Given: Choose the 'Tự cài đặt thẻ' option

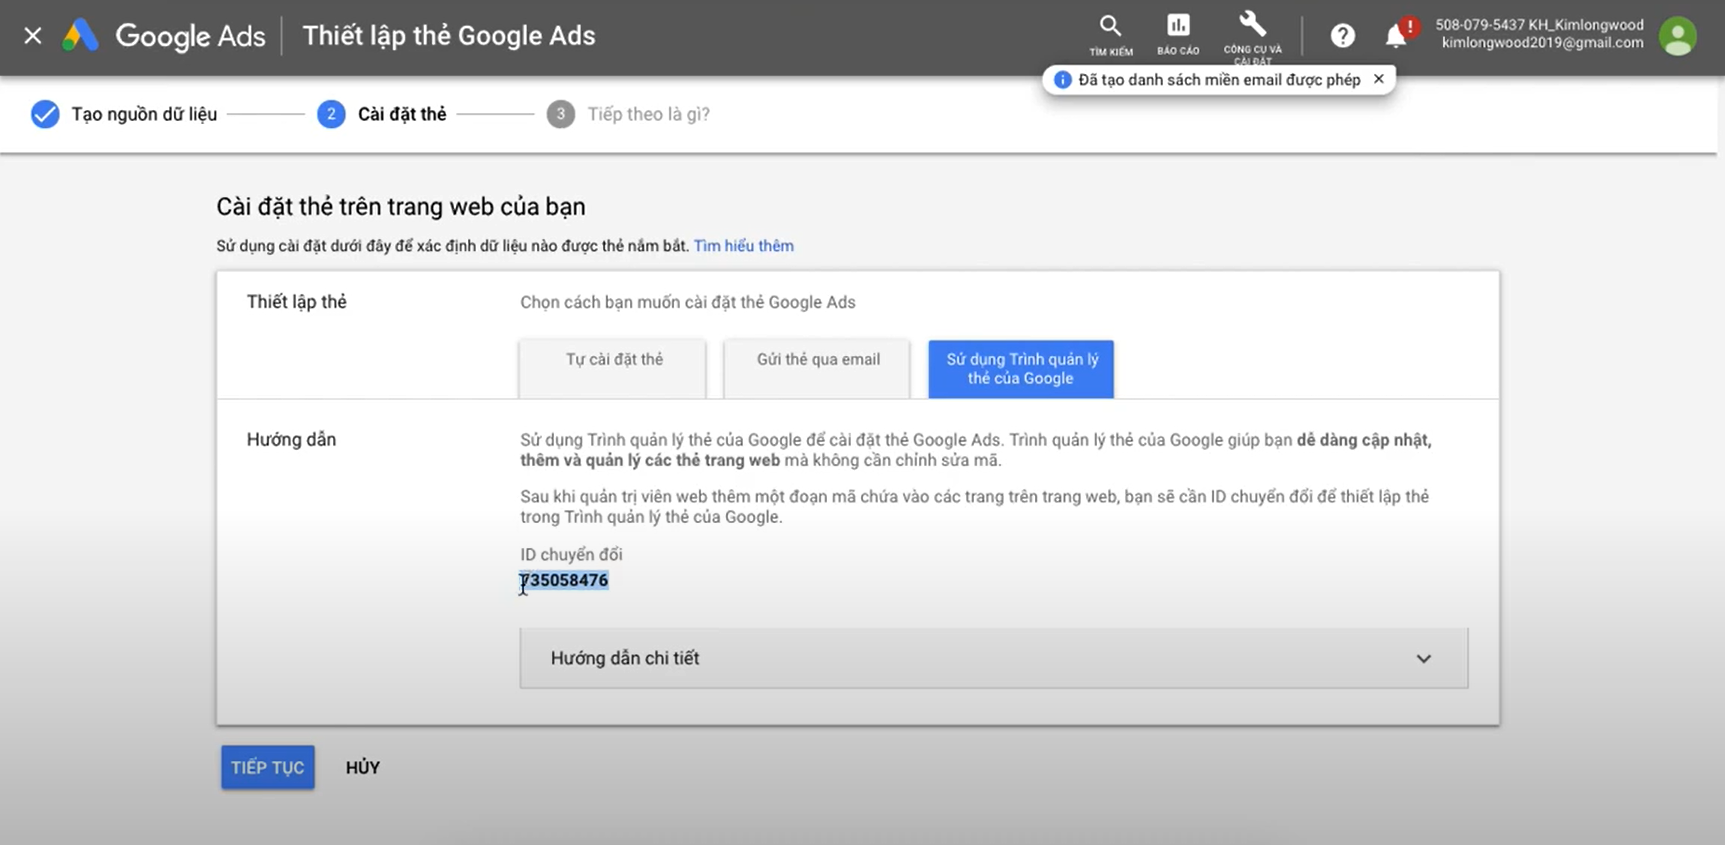Looking at the screenshot, I should coord(613,369).
